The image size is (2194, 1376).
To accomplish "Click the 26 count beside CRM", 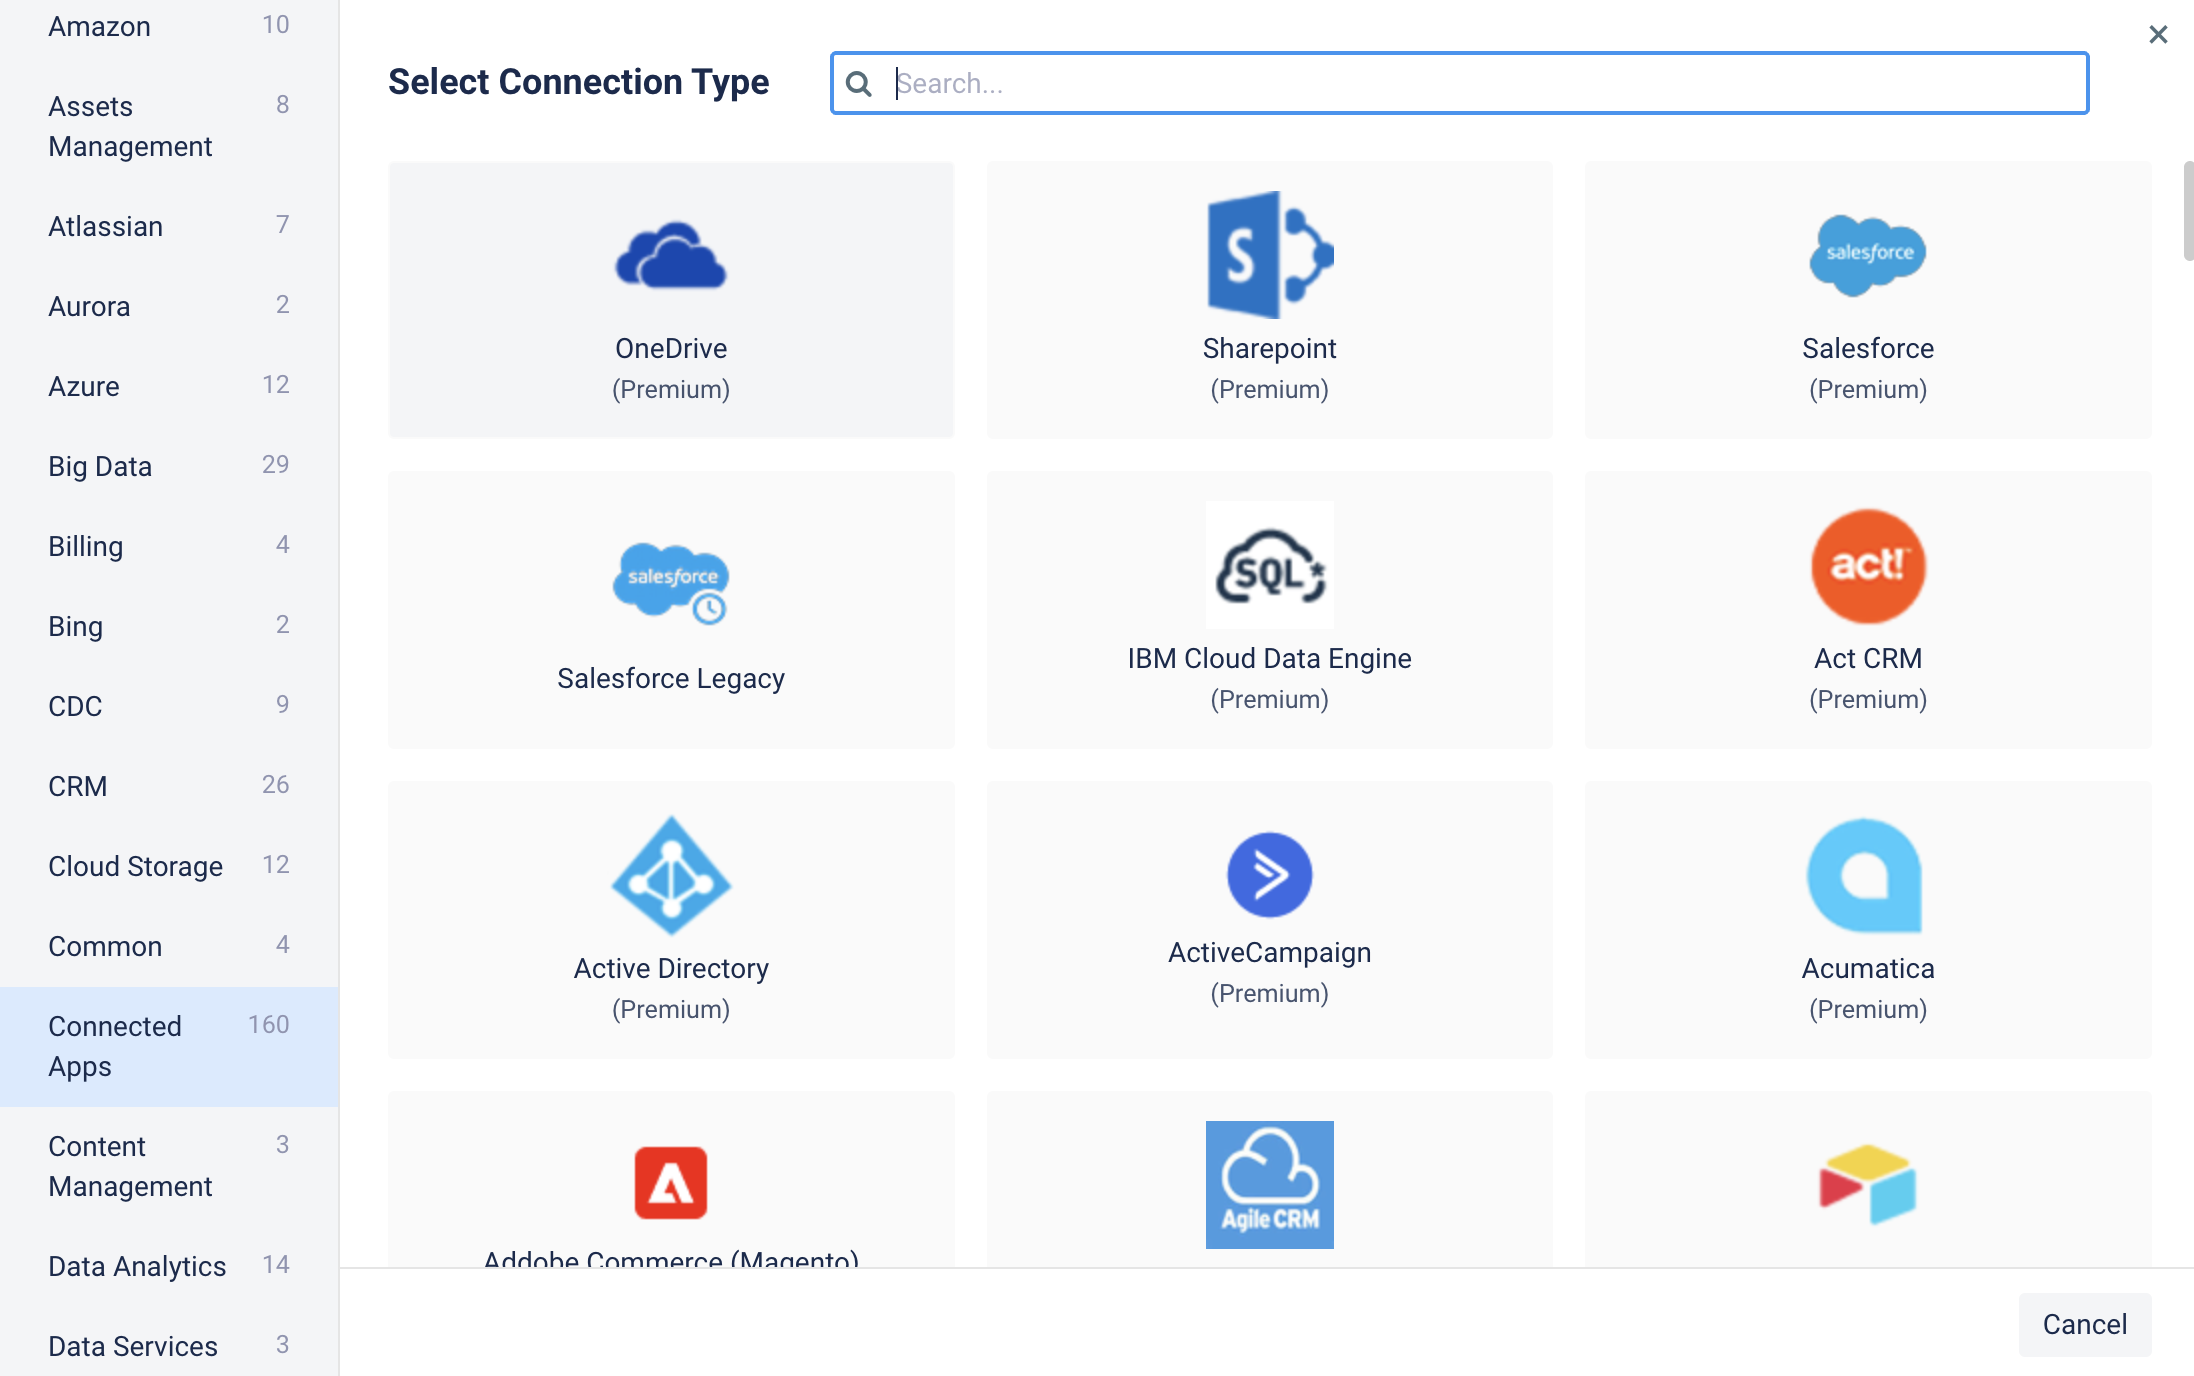I will (276, 785).
